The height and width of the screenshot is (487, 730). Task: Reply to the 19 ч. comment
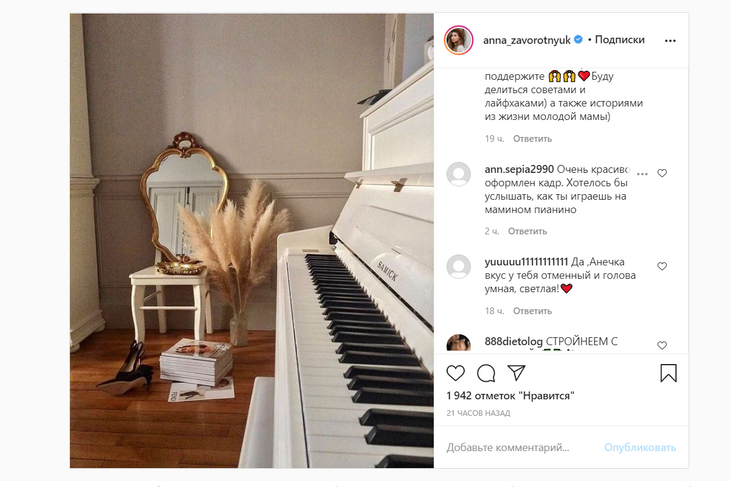pyautogui.click(x=532, y=139)
